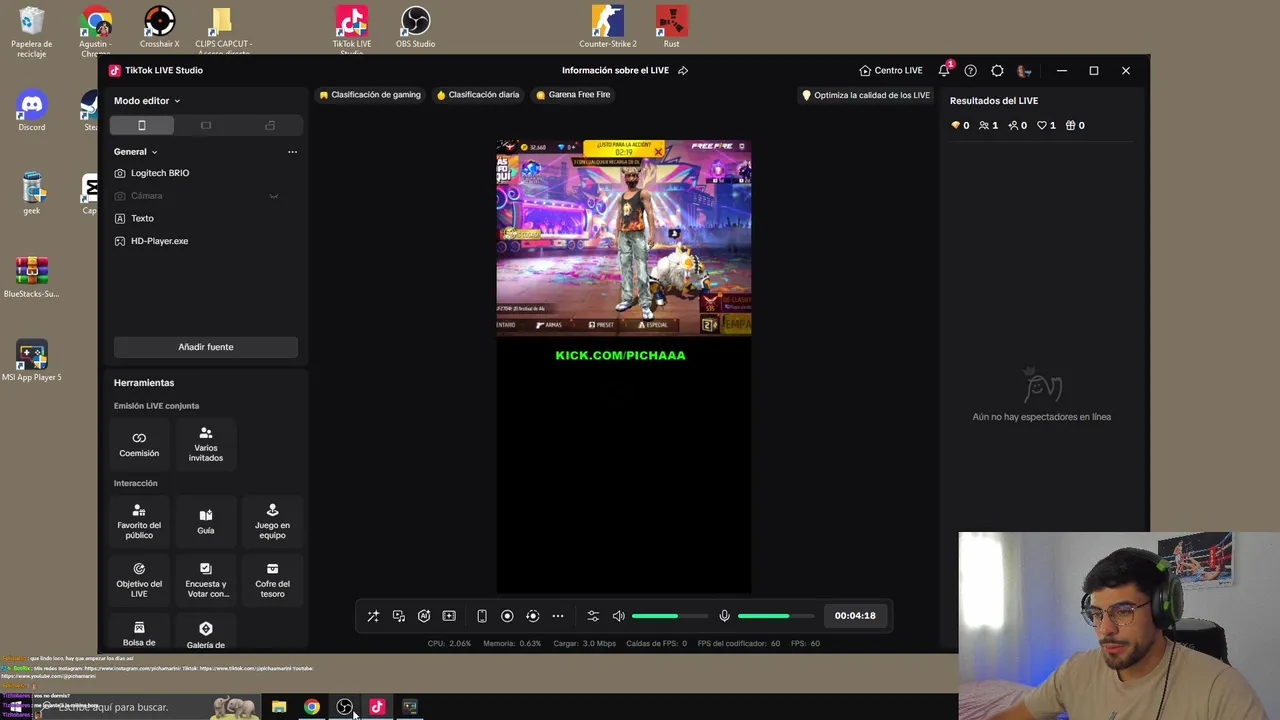This screenshot has width=1280, height=720.
Task: Show the hidden Cámara source
Action: 273,196
